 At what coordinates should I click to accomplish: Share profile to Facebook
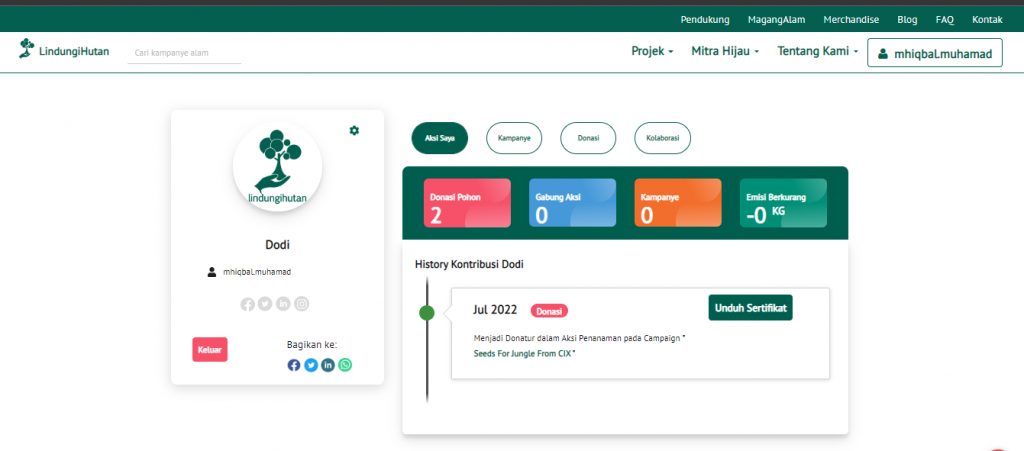(x=294, y=365)
